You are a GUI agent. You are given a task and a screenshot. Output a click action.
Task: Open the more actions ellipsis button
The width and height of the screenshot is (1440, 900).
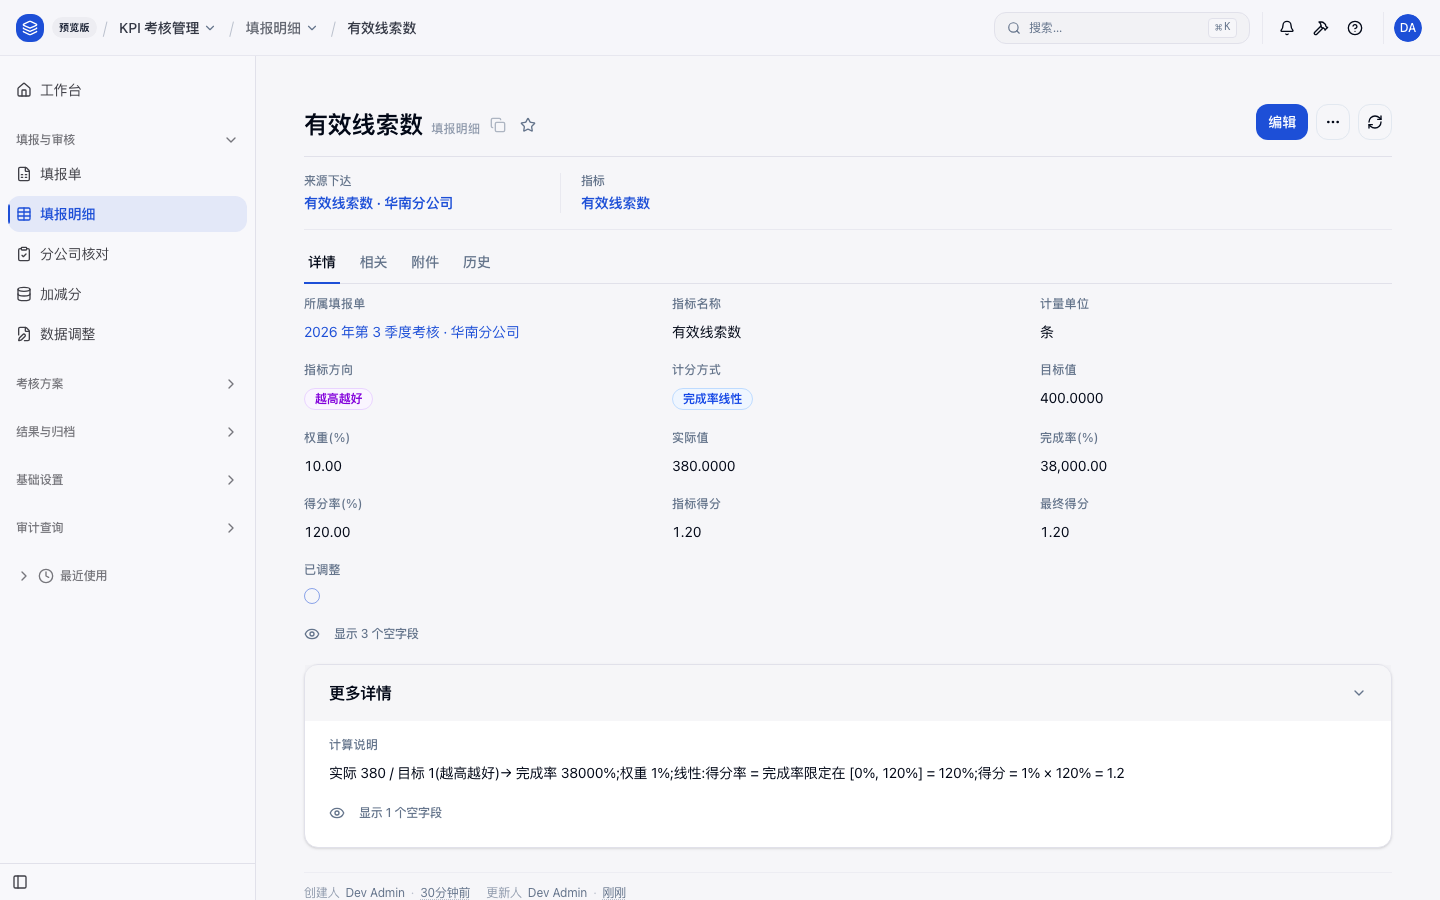click(x=1333, y=122)
